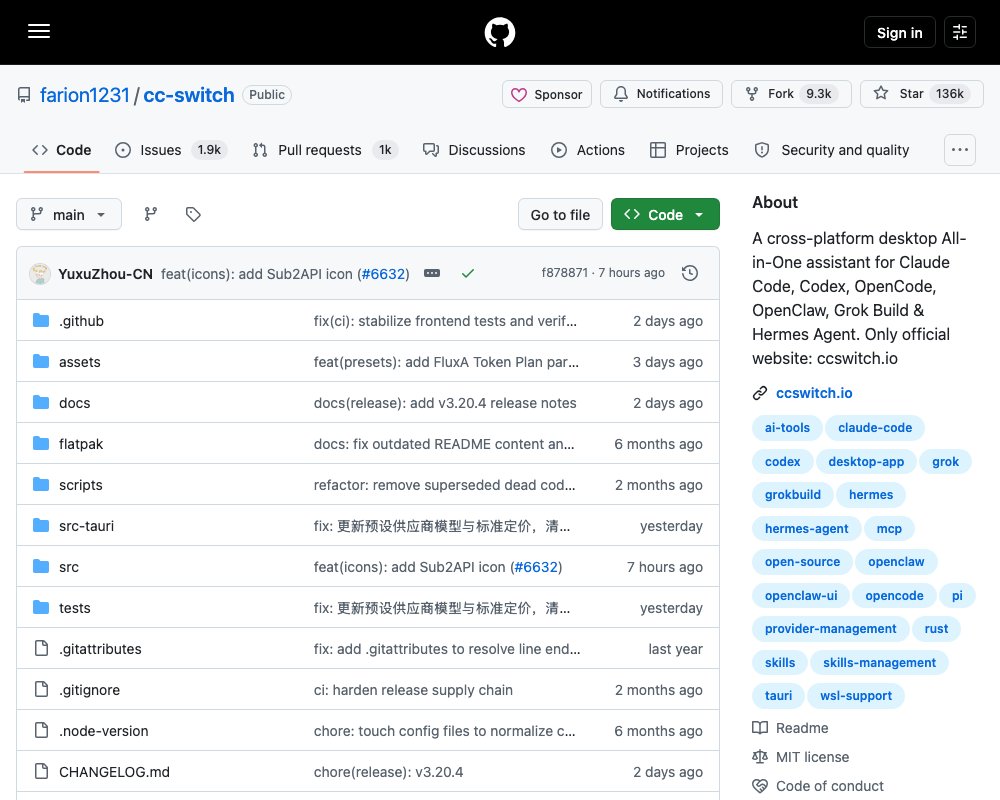Open the src folder name

coord(69,567)
